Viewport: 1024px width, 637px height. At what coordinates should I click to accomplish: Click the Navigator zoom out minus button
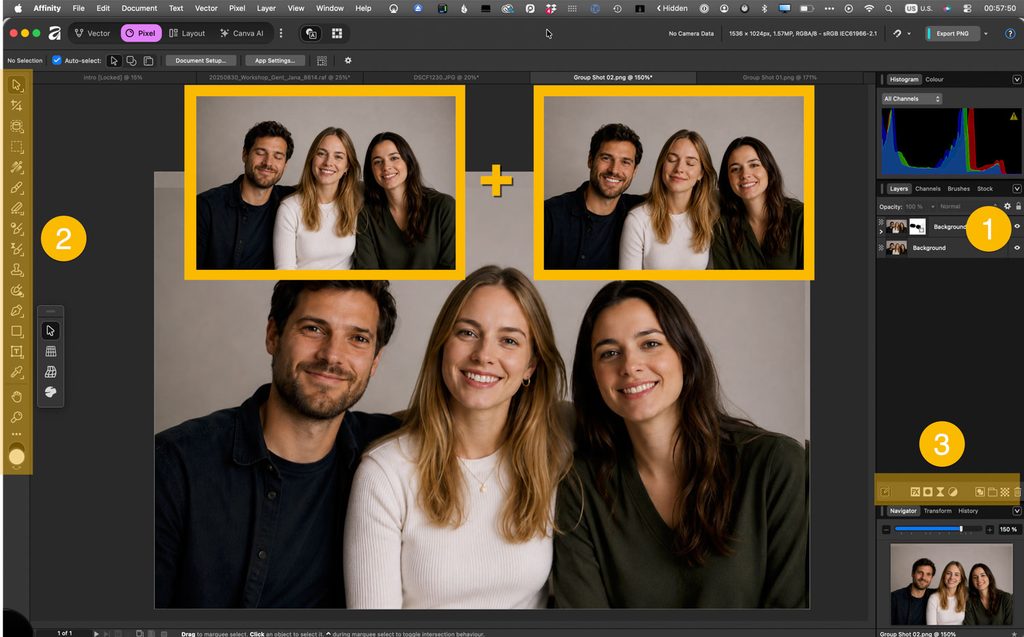coord(886,529)
